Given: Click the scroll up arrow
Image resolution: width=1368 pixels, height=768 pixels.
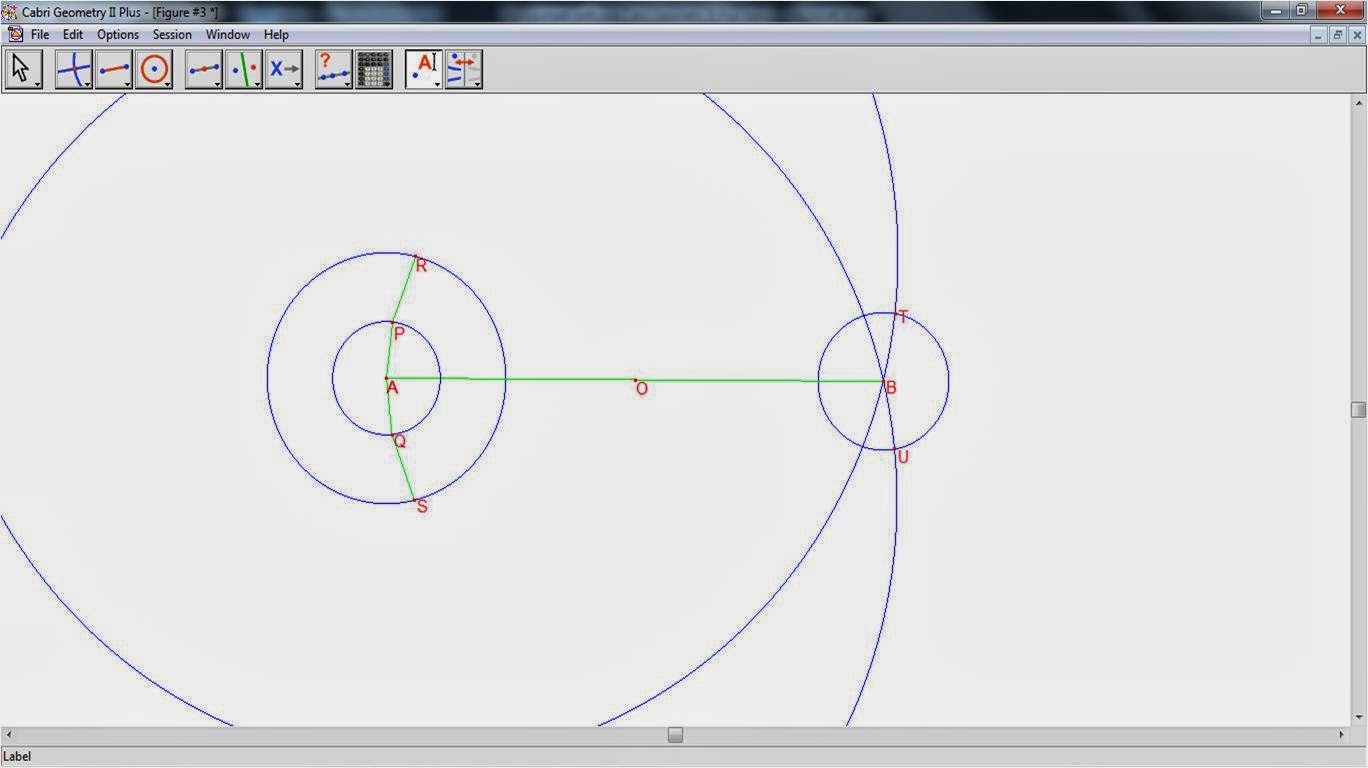Looking at the screenshot, I should tap(1358, 102).
